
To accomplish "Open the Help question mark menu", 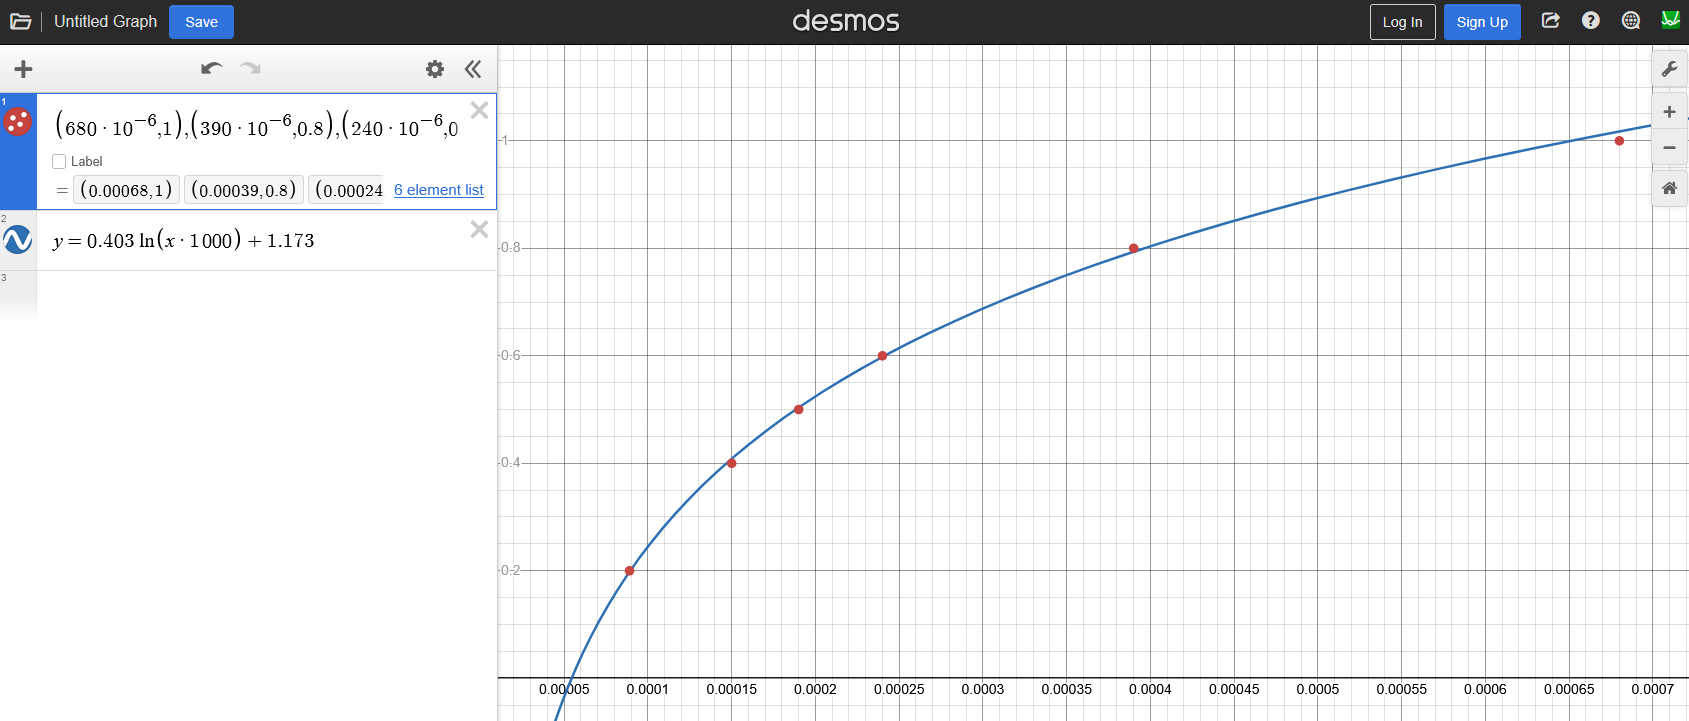I will pyautogui.click(x=1591, y=21).
